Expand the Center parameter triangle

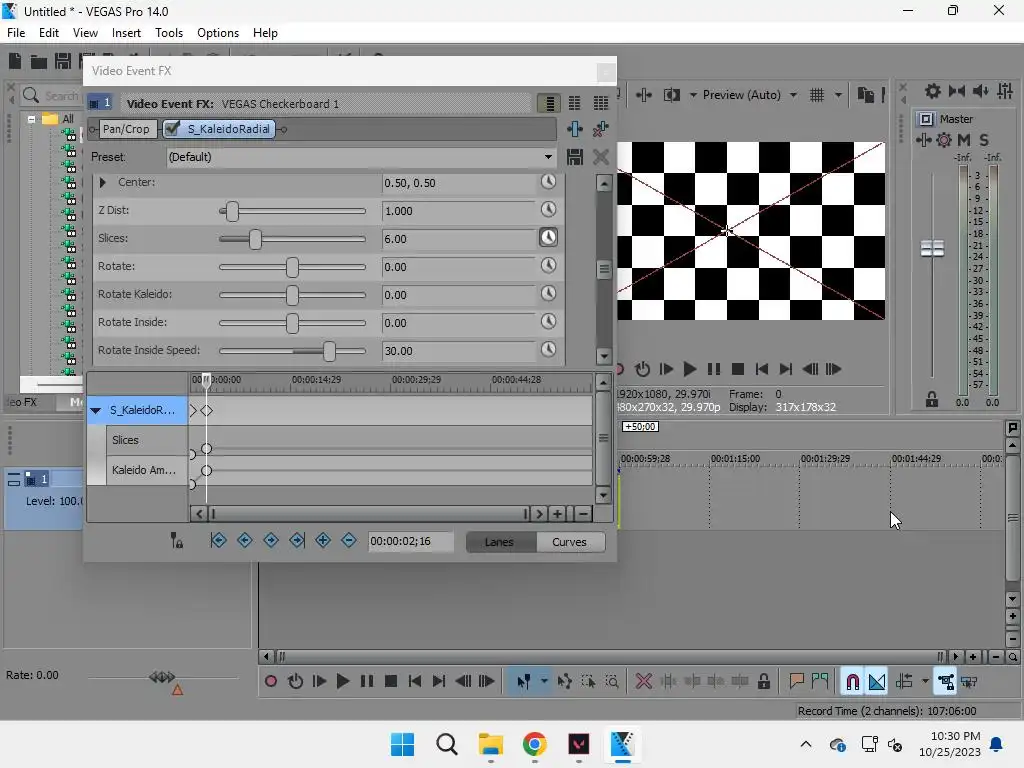click(103, 182)
